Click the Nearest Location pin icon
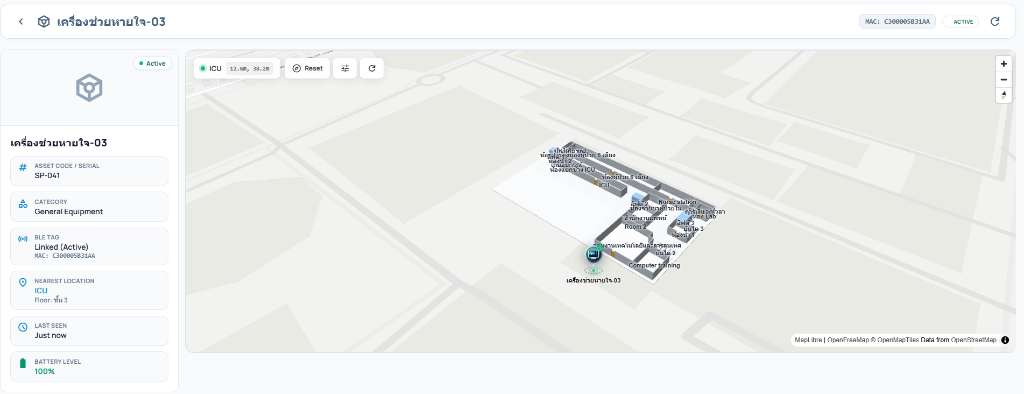Screen dimensions: 1024x394 click(x=23, y=282)
